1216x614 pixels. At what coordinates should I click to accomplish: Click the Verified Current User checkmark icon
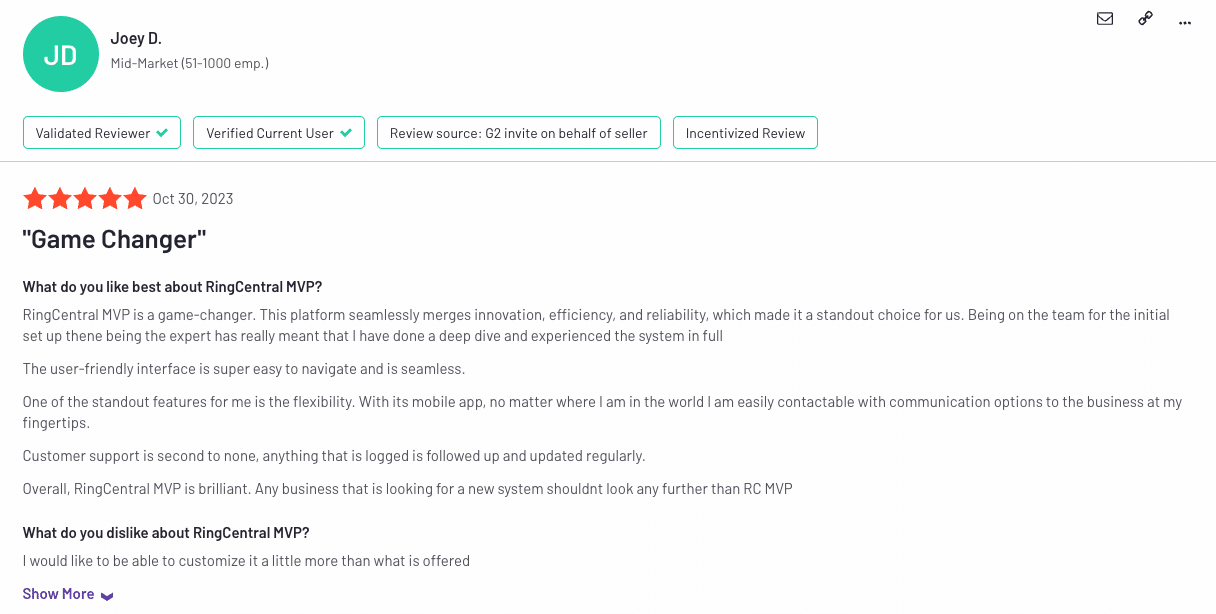[346, 133]
